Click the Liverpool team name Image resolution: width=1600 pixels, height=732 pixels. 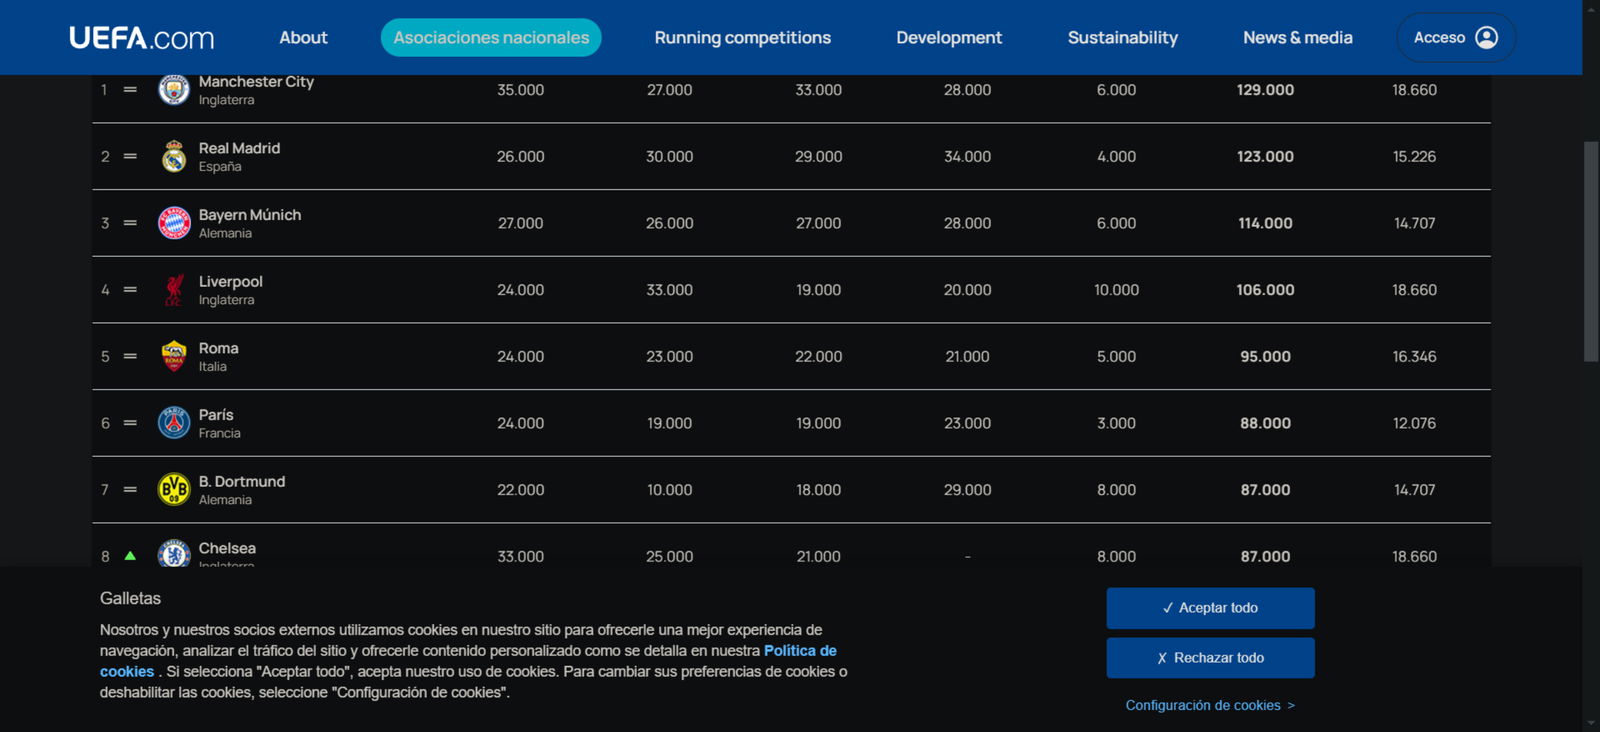click(230, 282)
